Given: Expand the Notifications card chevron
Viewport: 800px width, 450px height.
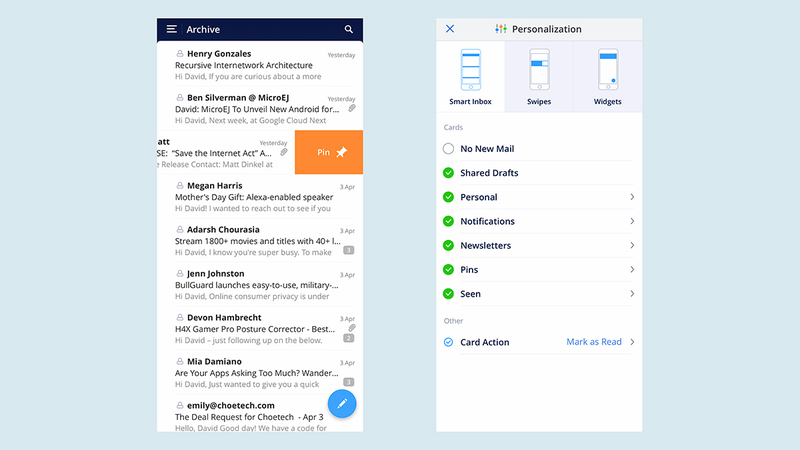Looking at the screenshot, I should (x=632, y=221).
